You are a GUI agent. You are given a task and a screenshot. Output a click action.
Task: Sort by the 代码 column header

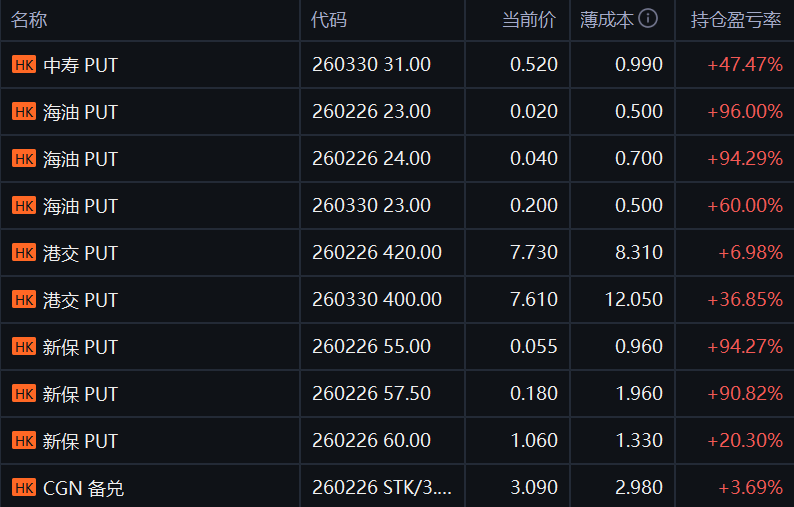coord(329,20)
